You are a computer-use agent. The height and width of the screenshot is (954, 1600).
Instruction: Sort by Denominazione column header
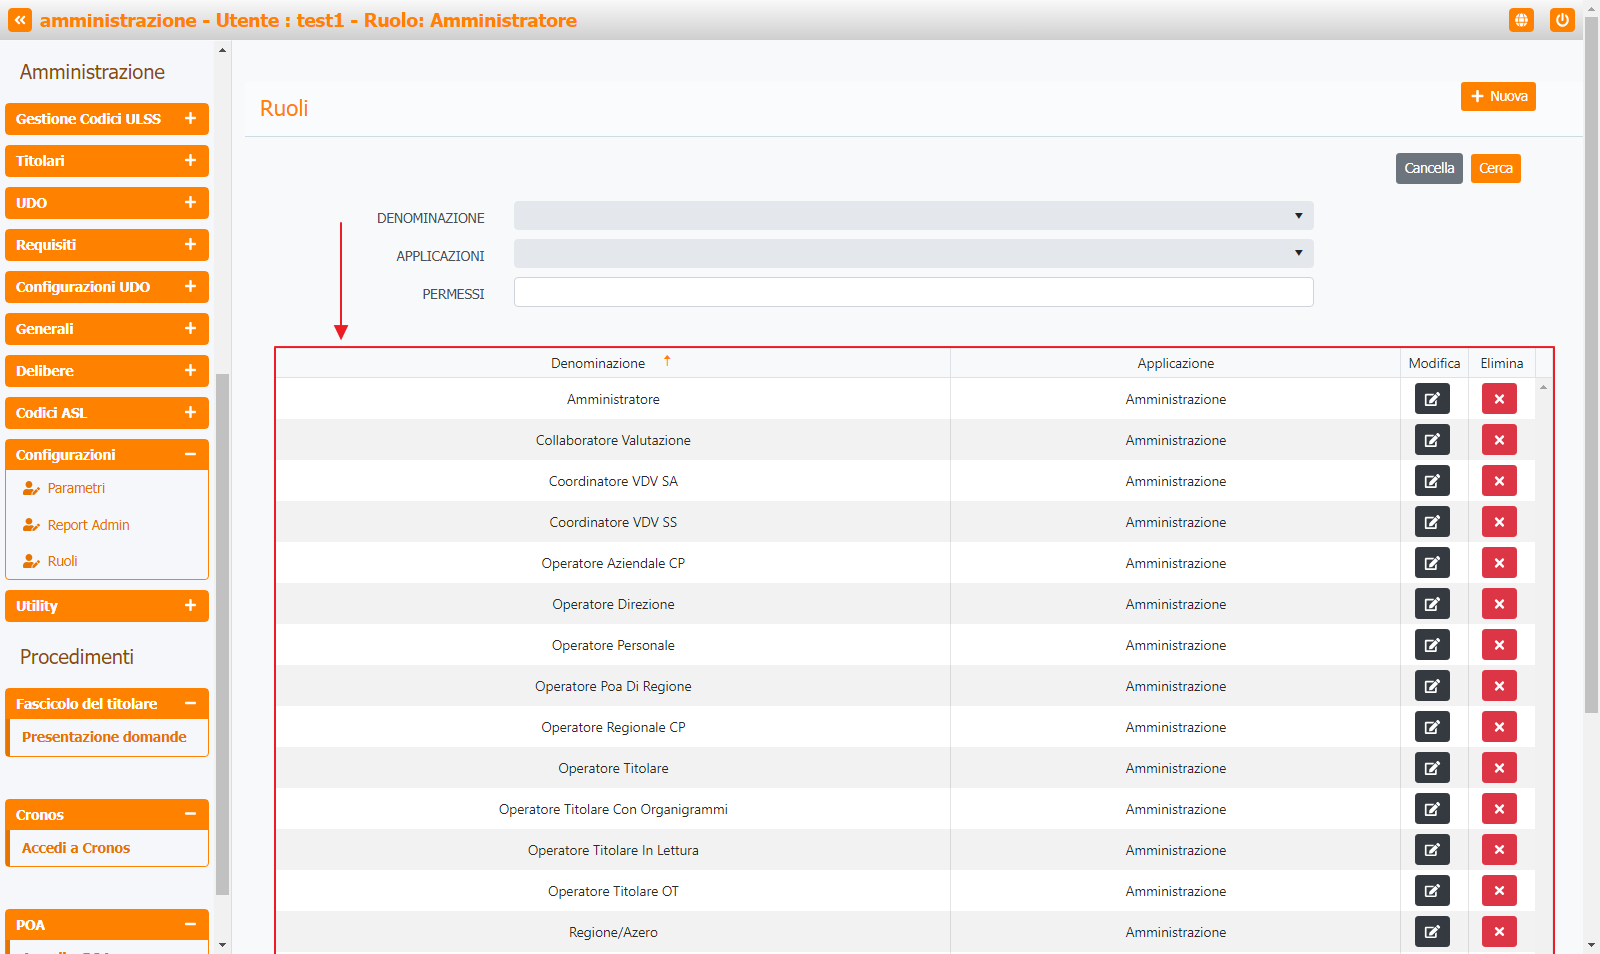pos(598,363)
